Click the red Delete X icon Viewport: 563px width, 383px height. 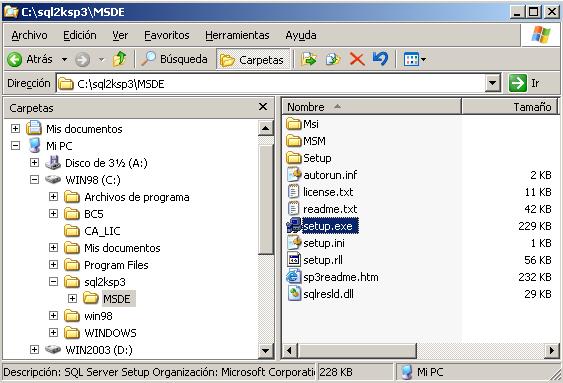357,59
